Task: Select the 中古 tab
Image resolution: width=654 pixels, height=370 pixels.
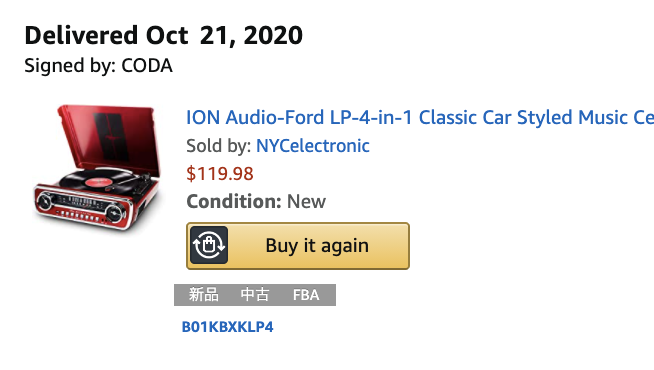Action: pos(255,295)
